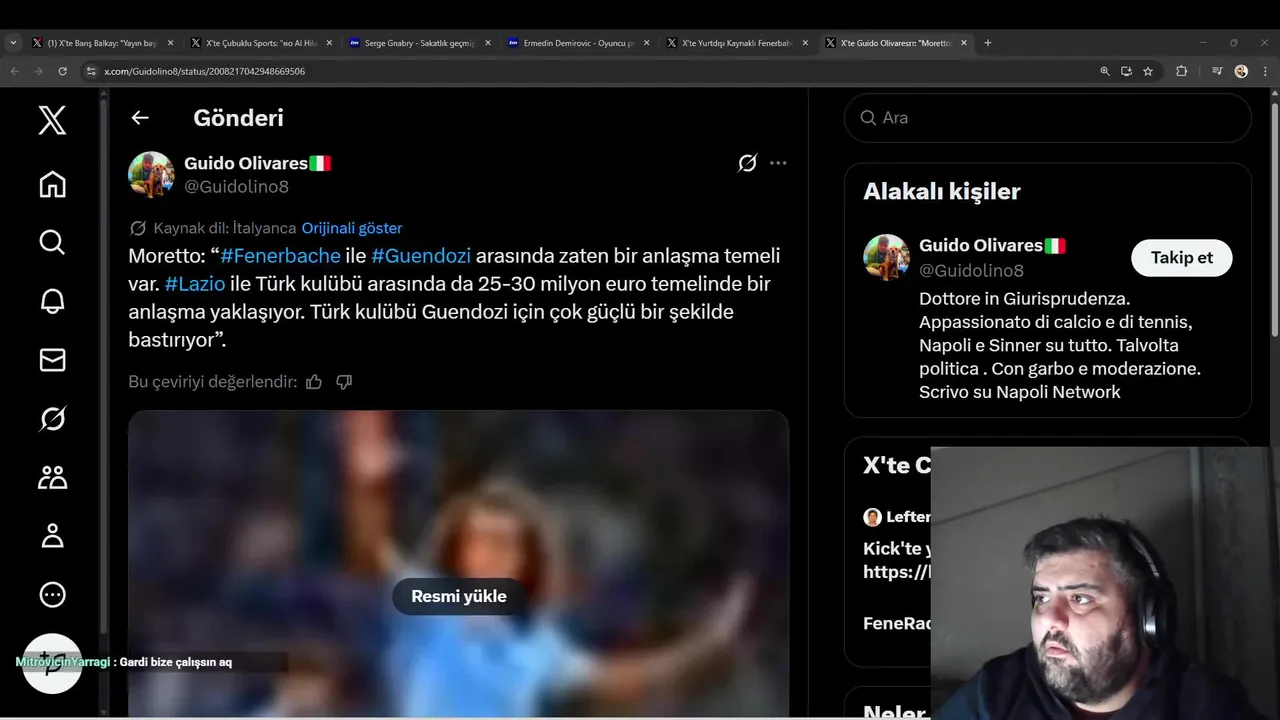The width and height of the screenshot is (1280, 720).
Task: Switch to Ermedin Demirovic tab
Action: (x=579, y=43)
